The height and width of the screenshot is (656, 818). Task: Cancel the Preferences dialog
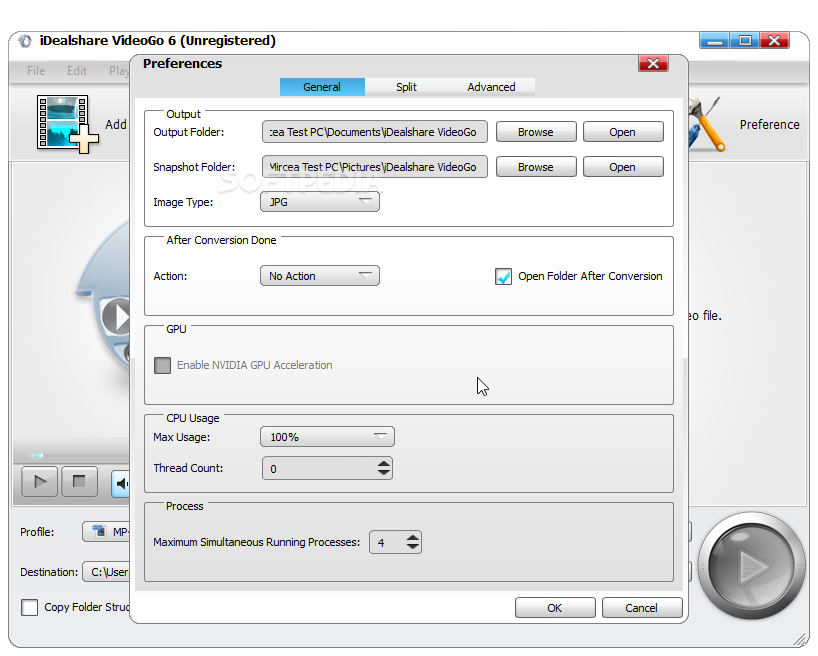(642, 608)
